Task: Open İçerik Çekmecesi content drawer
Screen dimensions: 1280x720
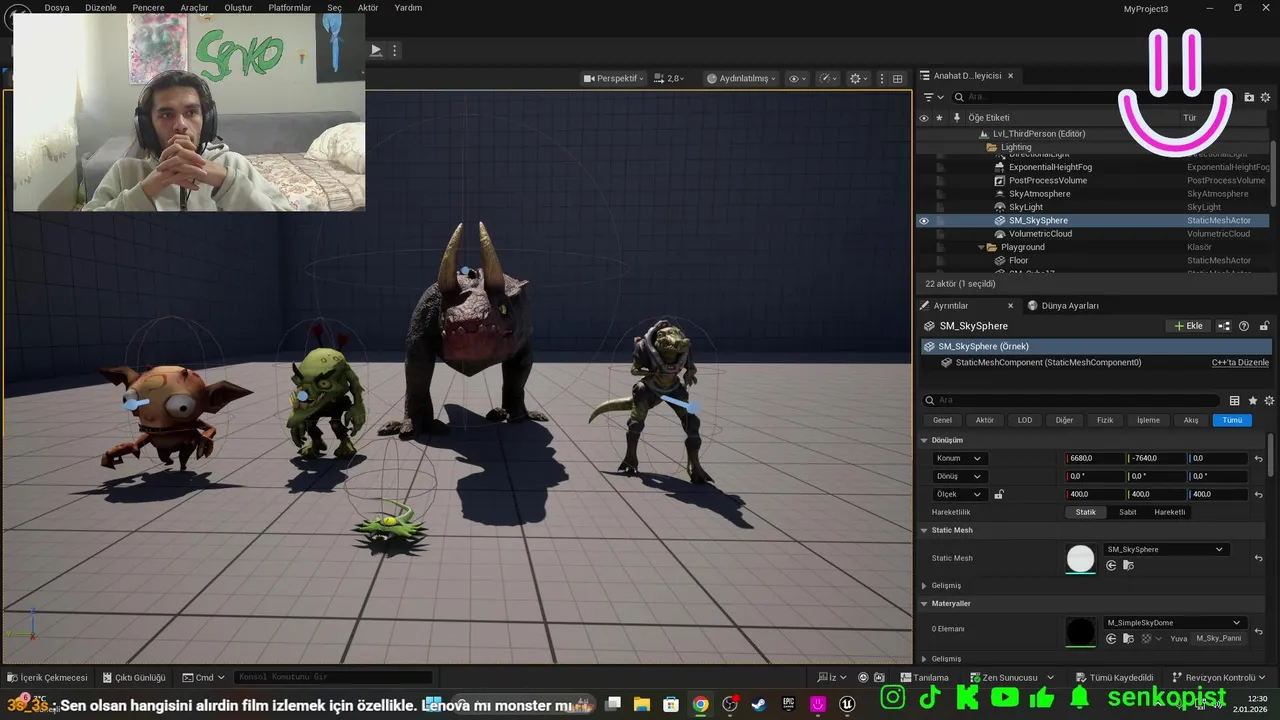Action: (47, 677)
